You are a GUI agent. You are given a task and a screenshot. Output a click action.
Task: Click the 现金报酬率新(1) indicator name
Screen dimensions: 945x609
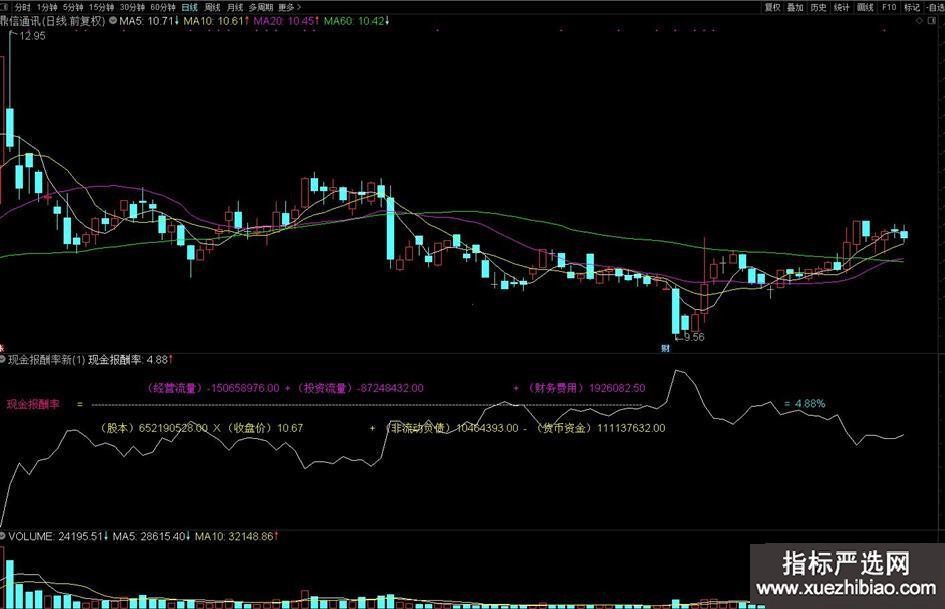48,359
